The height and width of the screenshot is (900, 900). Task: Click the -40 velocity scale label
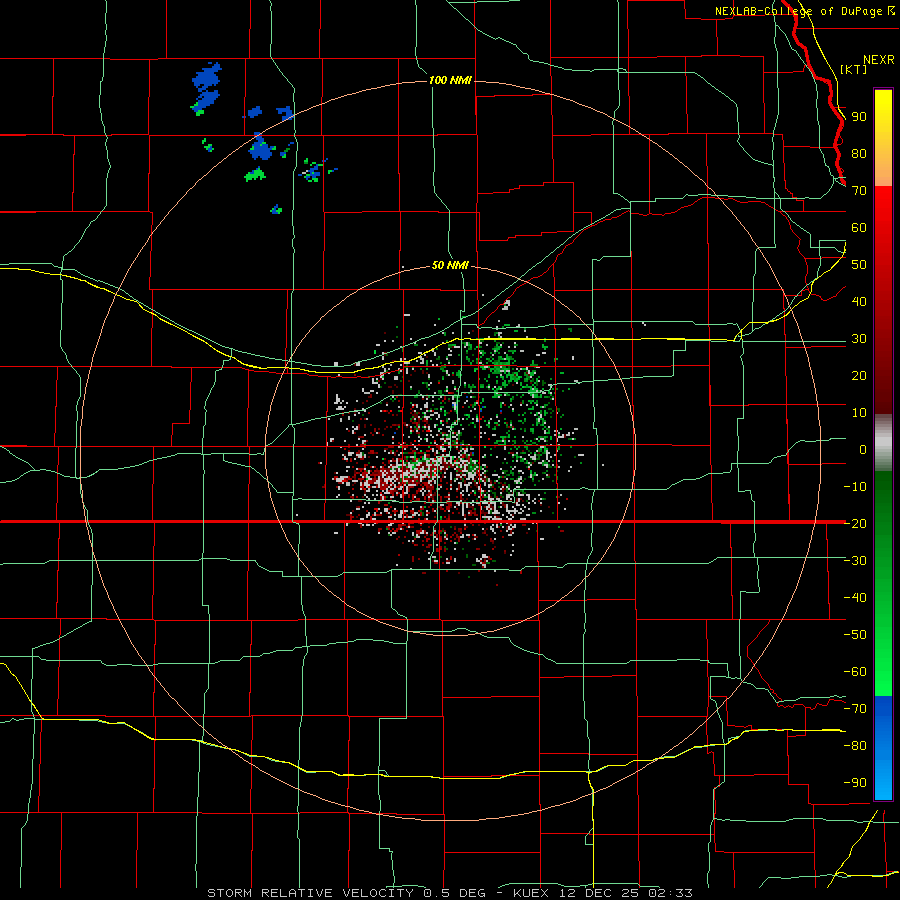pyautogui.click(x=855, y=598)
